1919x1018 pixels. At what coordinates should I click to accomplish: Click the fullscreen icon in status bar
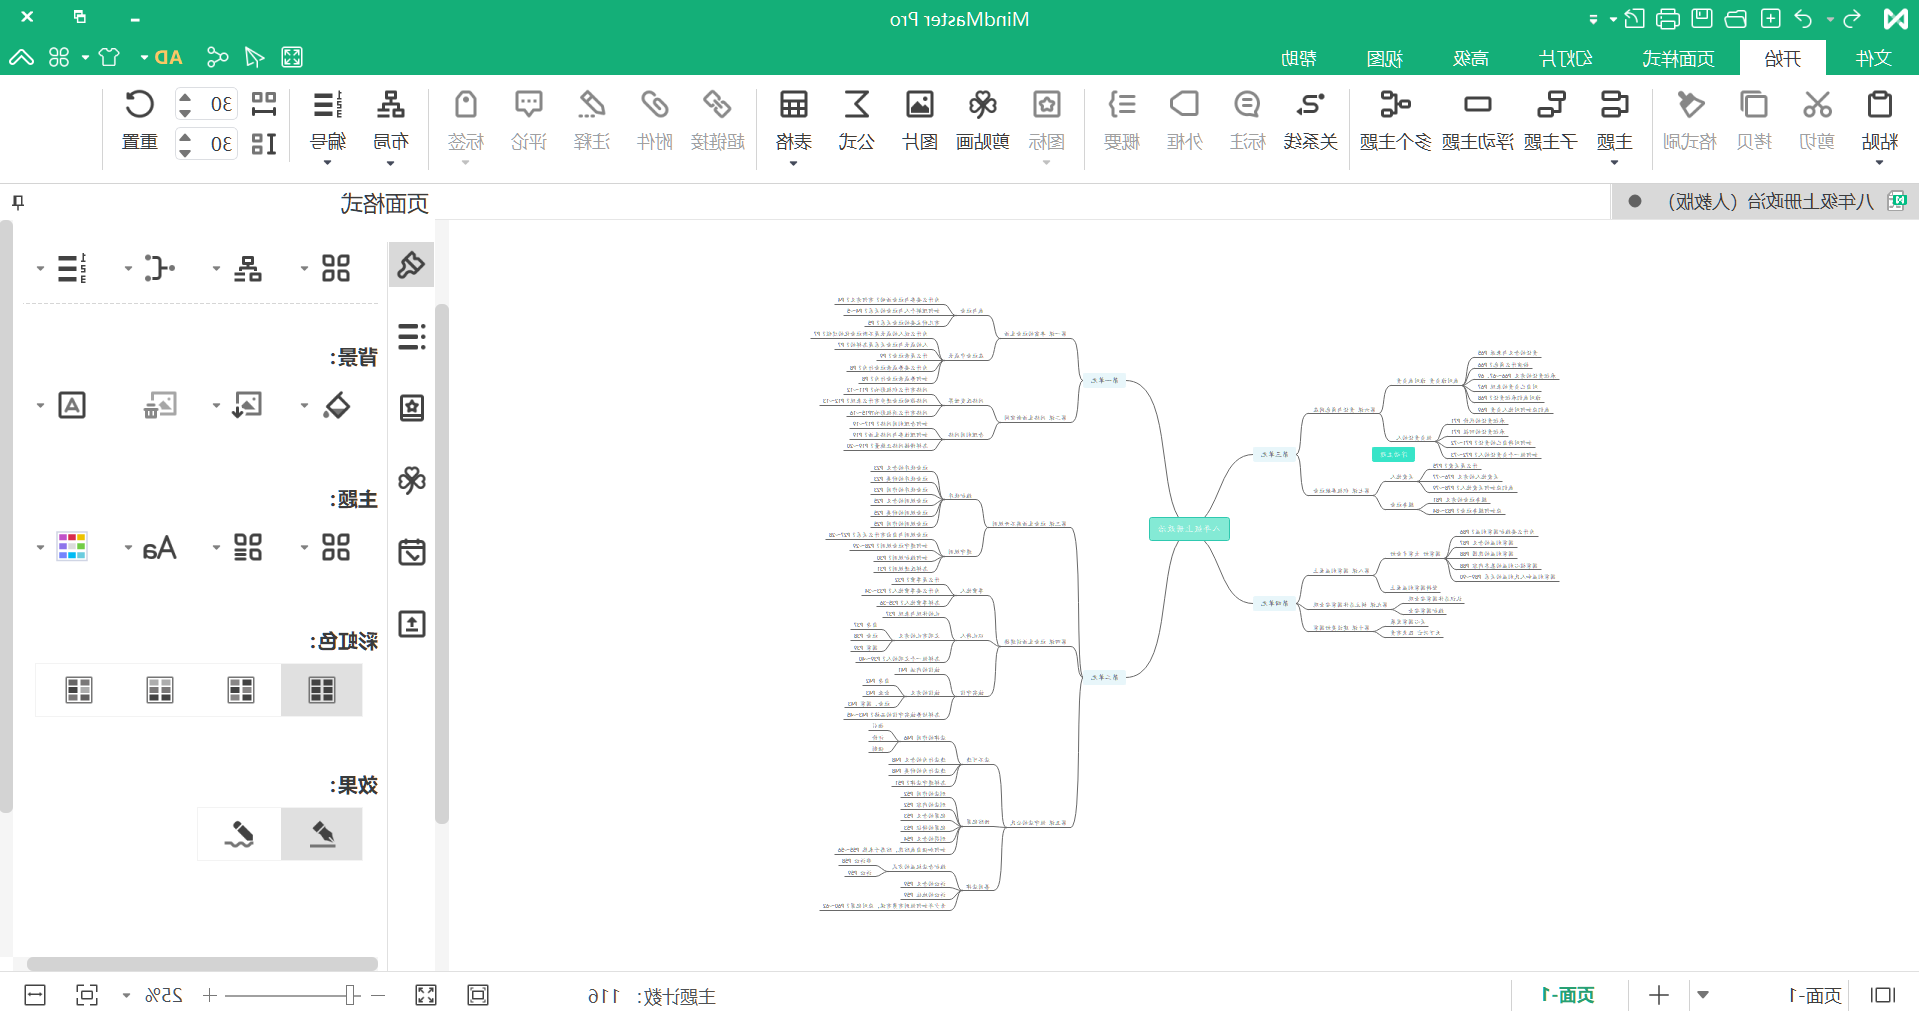(426, 995)
